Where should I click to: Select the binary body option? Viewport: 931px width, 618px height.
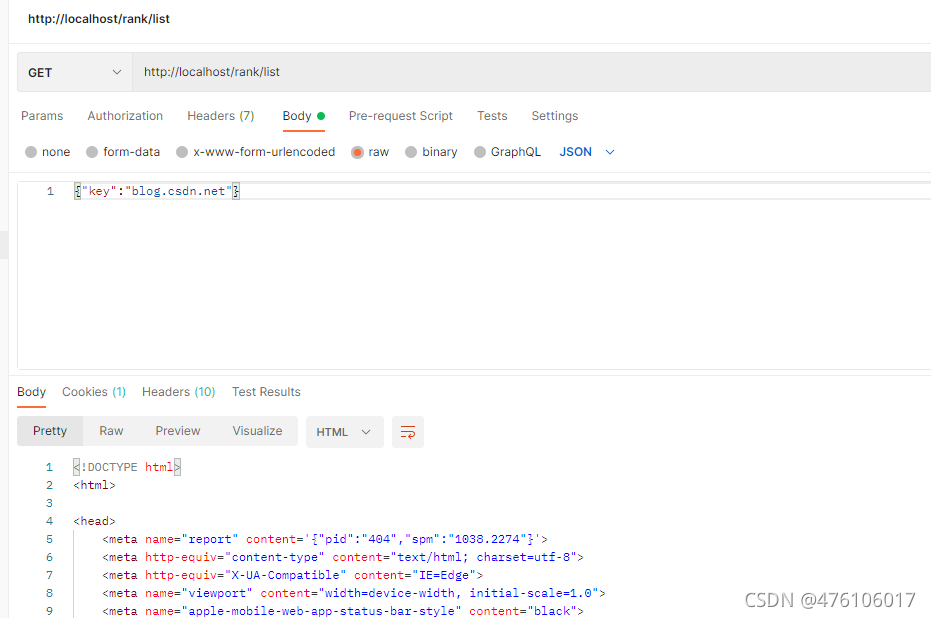(x=411, y=152)
